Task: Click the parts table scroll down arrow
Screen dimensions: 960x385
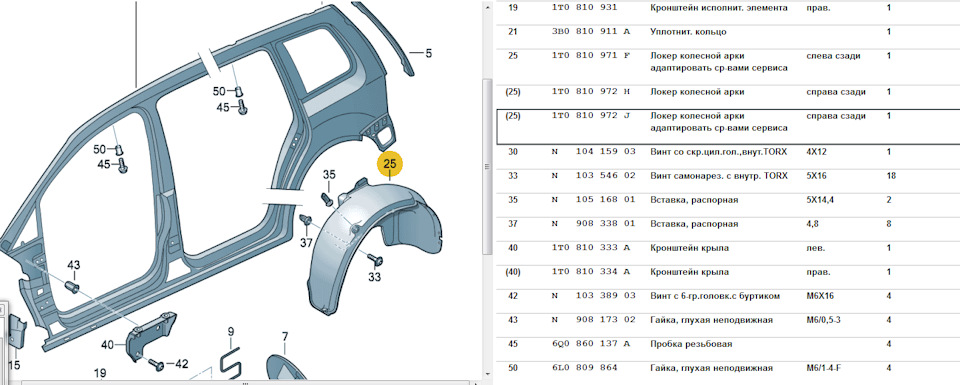Action: coord(487,373)
